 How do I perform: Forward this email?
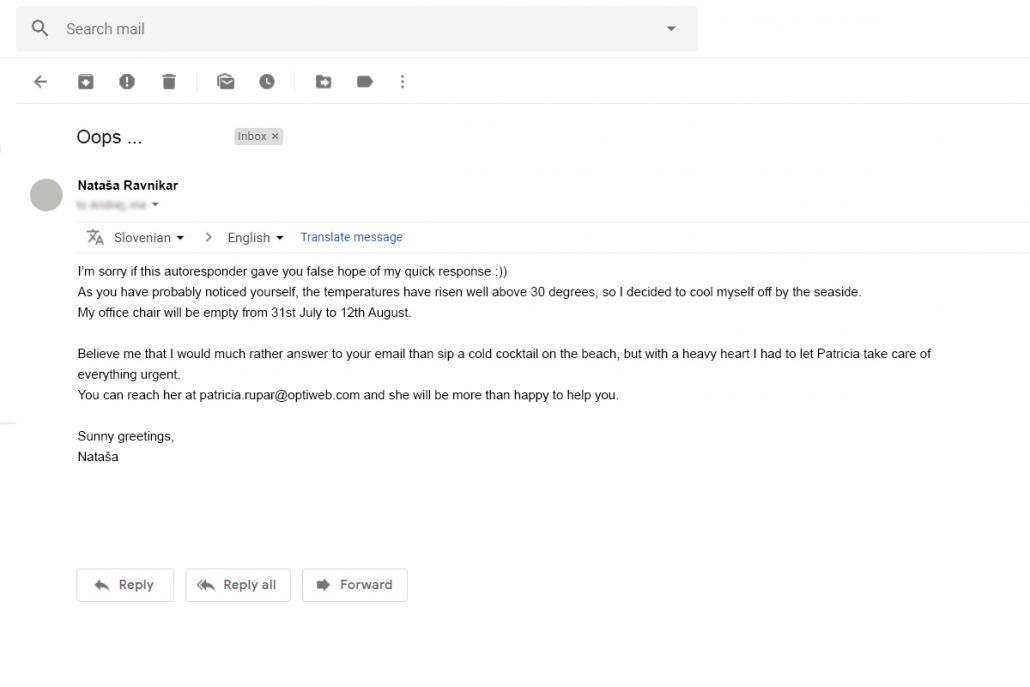(355, 585)
